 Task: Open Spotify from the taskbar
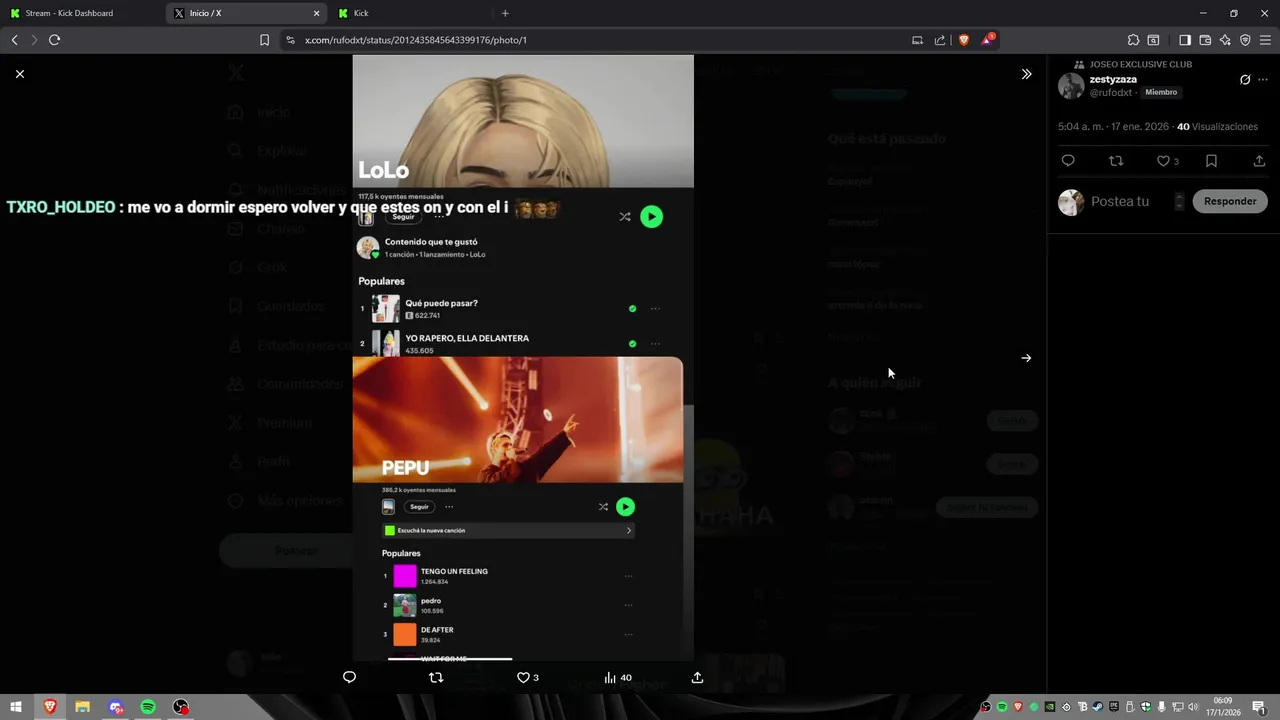[148, 707]
